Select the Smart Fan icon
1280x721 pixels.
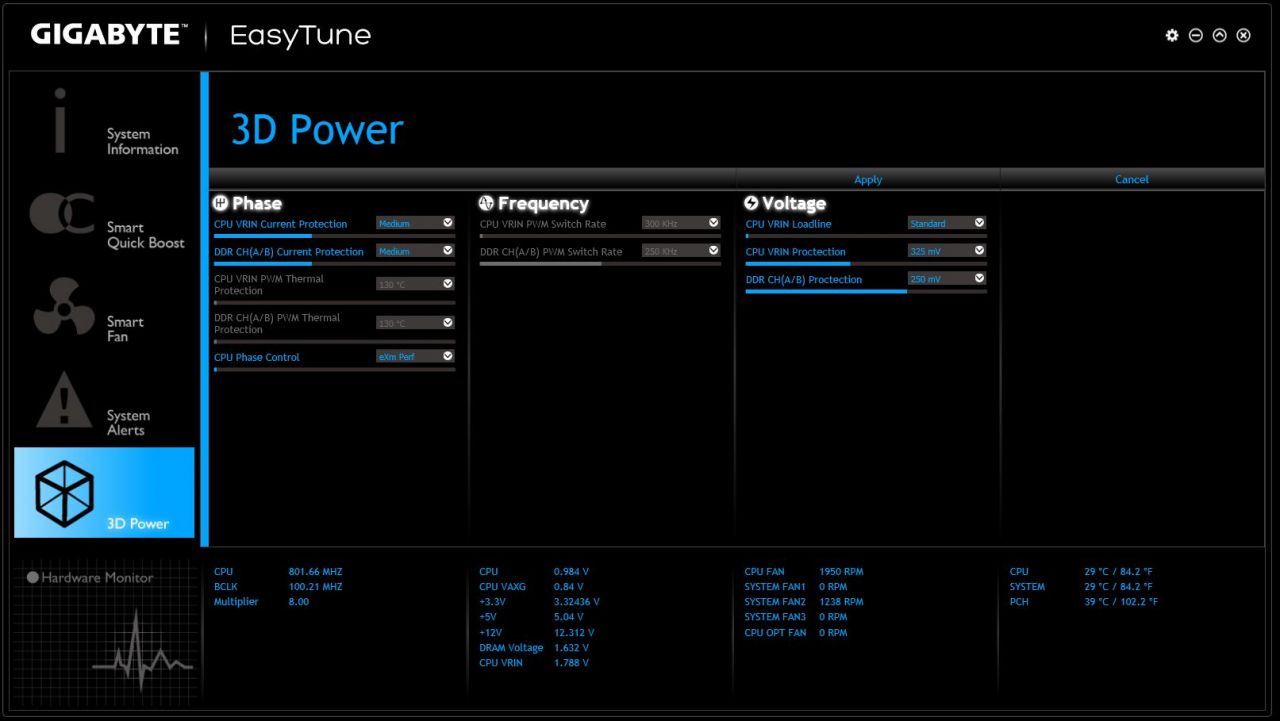63,307
